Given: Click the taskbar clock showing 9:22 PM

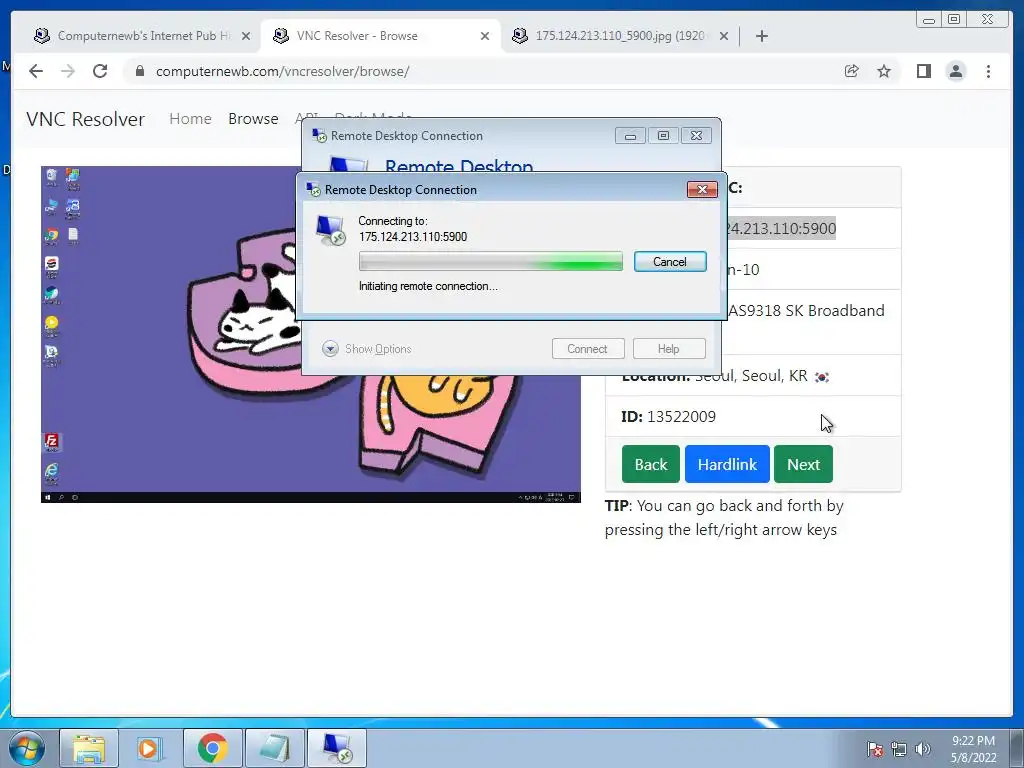Looking at the screenshot, I should [973, 749].
